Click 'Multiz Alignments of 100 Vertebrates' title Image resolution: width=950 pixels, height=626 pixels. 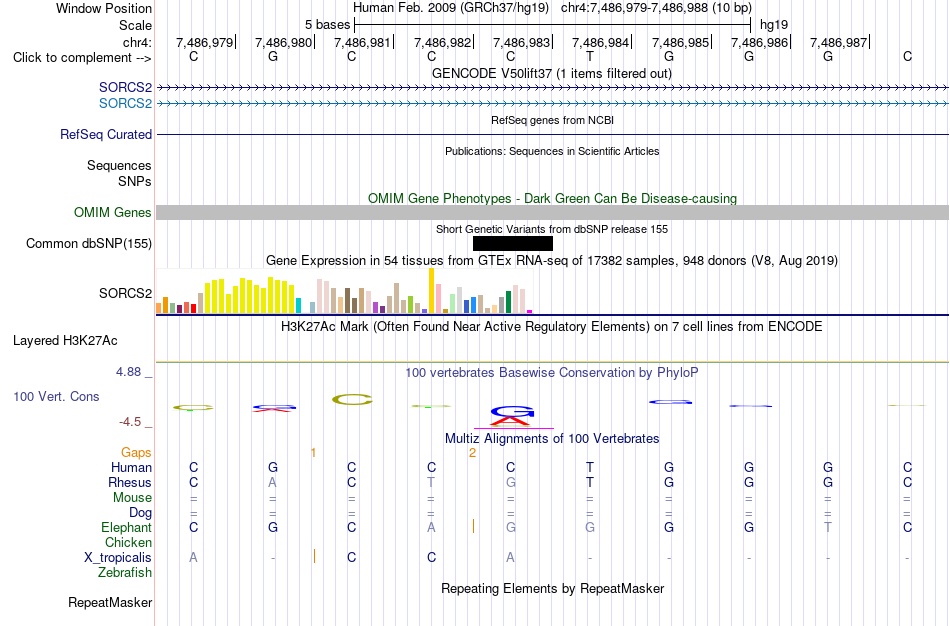click(552, 438)
